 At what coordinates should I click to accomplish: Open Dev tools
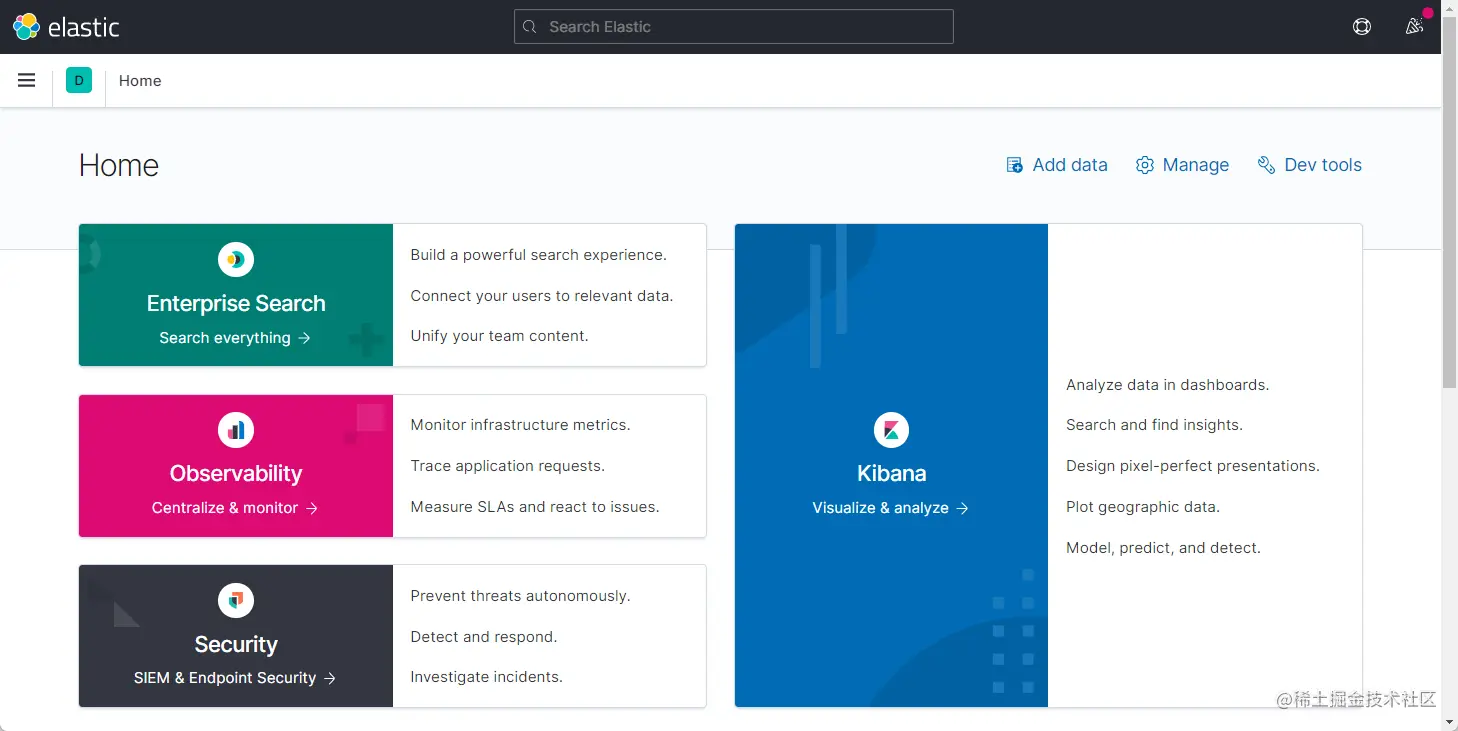(x=1309, y=165)
